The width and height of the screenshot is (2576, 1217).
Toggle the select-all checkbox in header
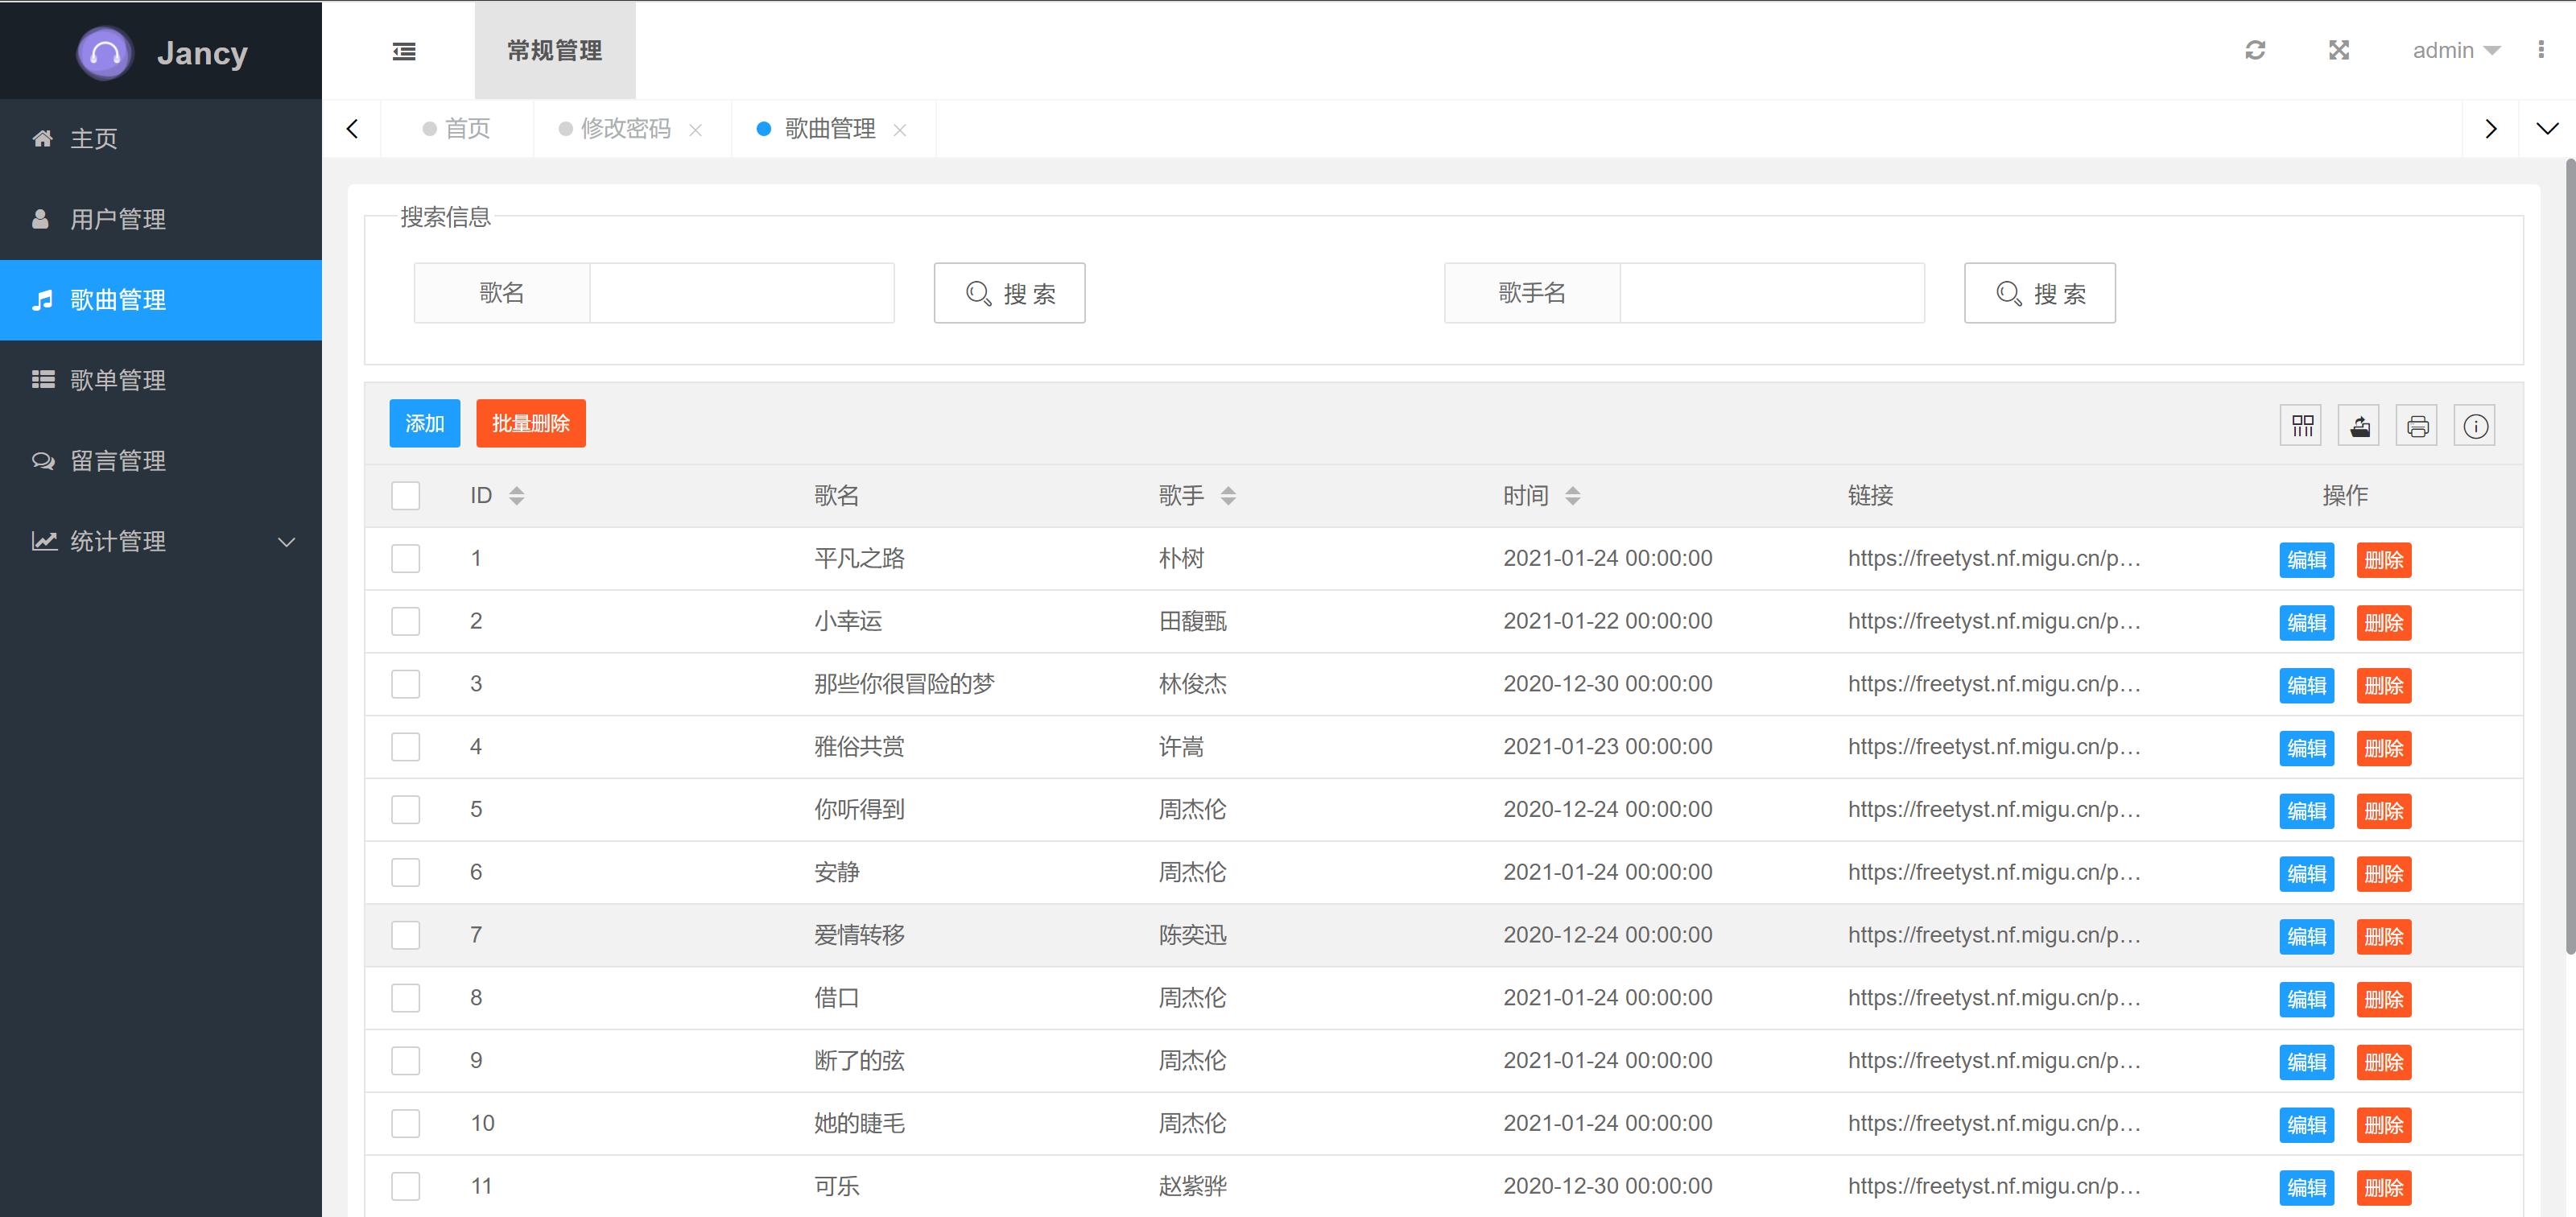[x=406, y=496]
